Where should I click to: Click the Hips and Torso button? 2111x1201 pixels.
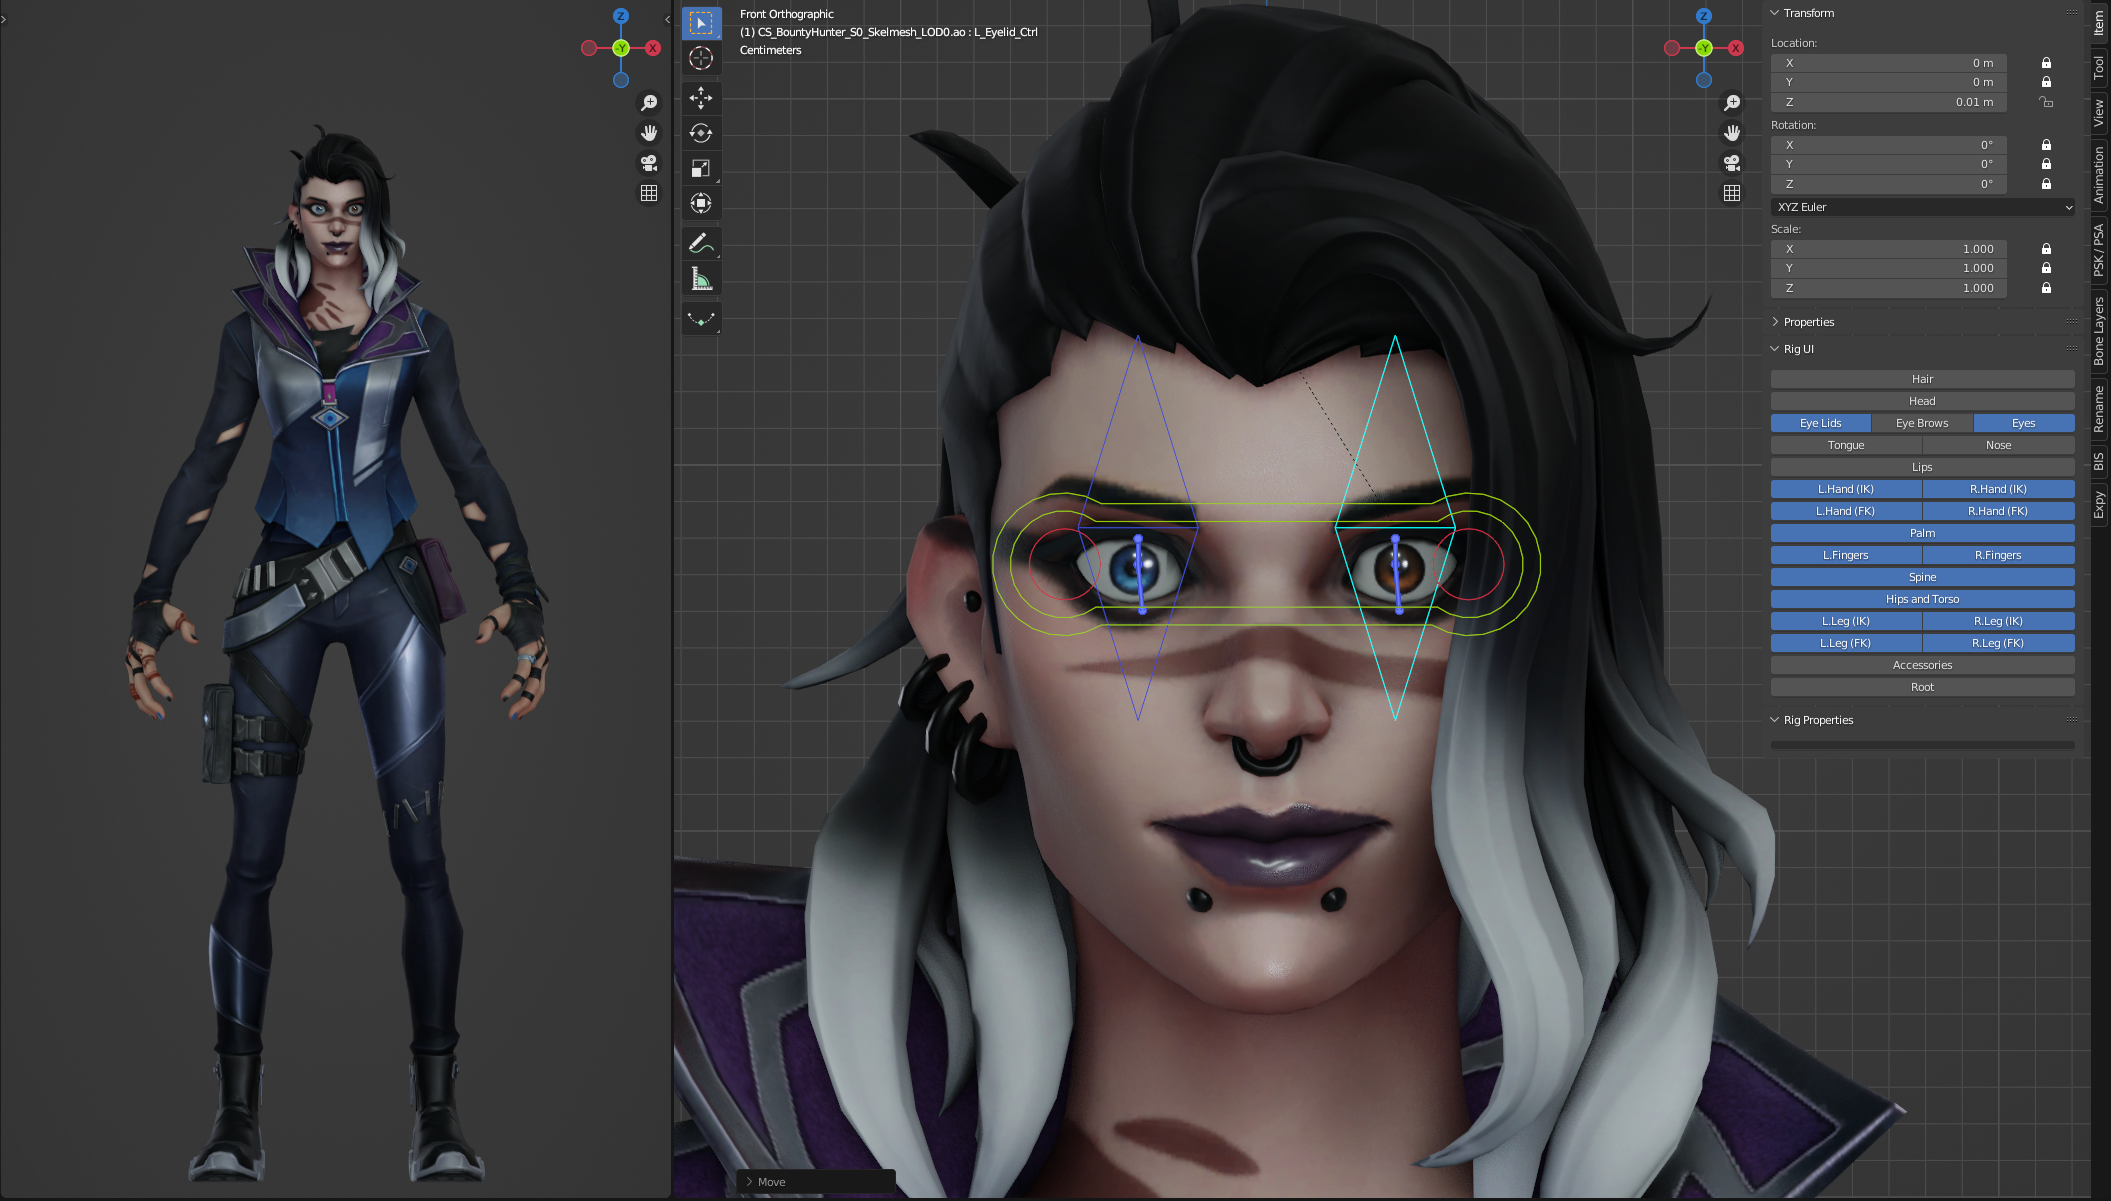tap(1922, 599)
